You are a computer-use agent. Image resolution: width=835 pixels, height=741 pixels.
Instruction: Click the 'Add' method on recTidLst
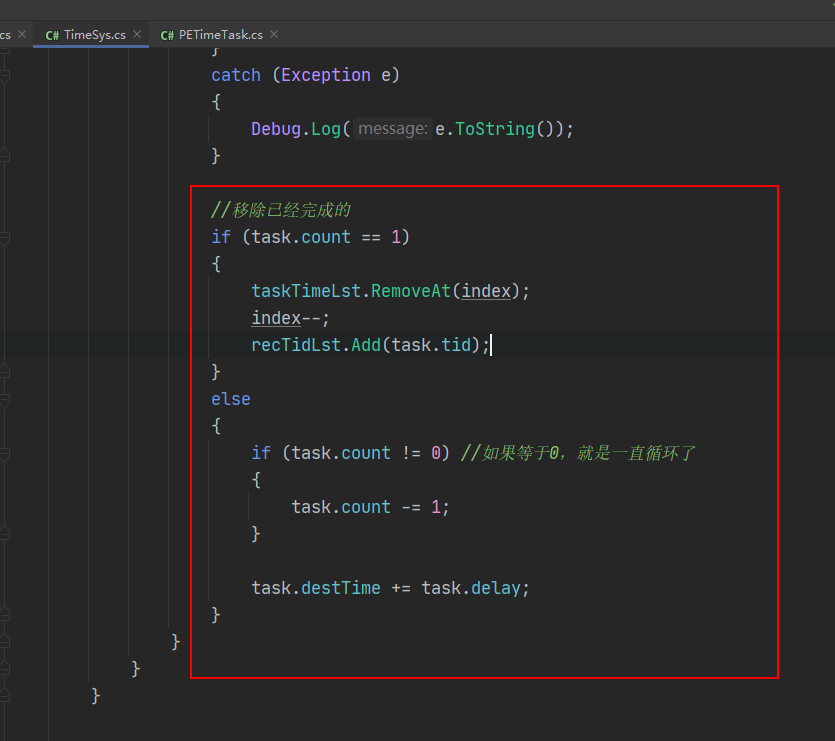[x=366, y=345]
